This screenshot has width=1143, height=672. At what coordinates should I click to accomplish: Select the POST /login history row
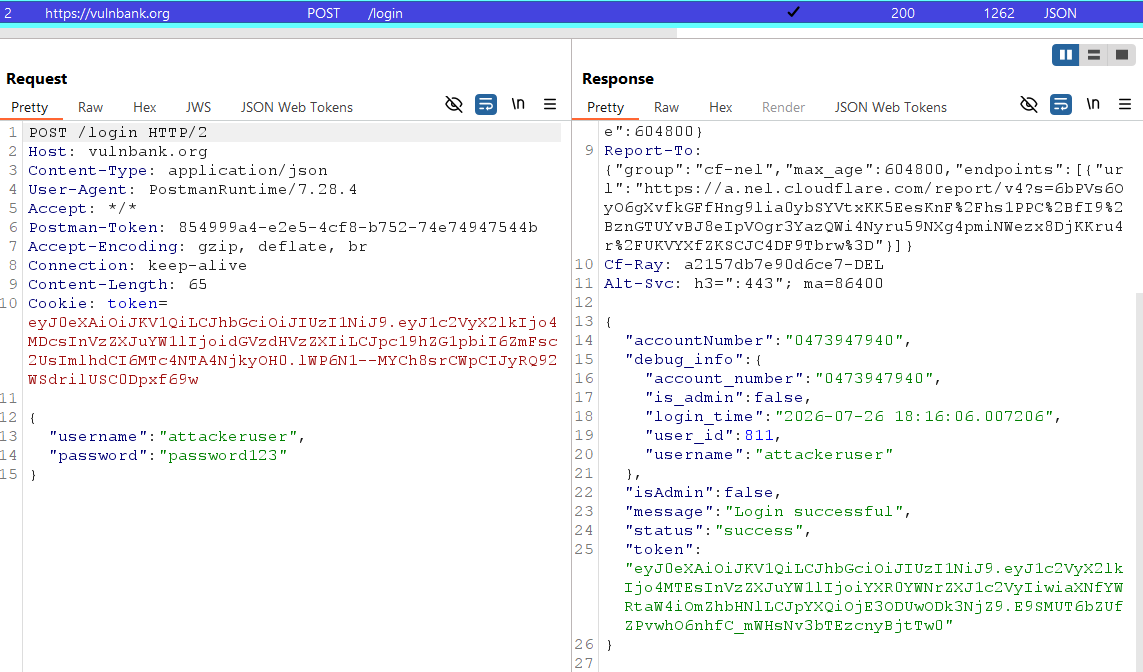tap(572, 12)
